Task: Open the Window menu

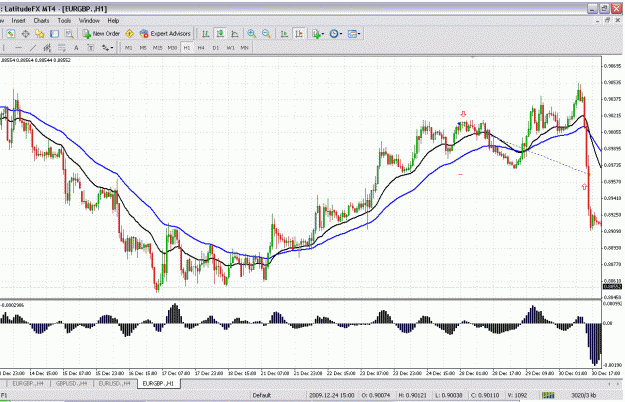Action: coord(89,21)
